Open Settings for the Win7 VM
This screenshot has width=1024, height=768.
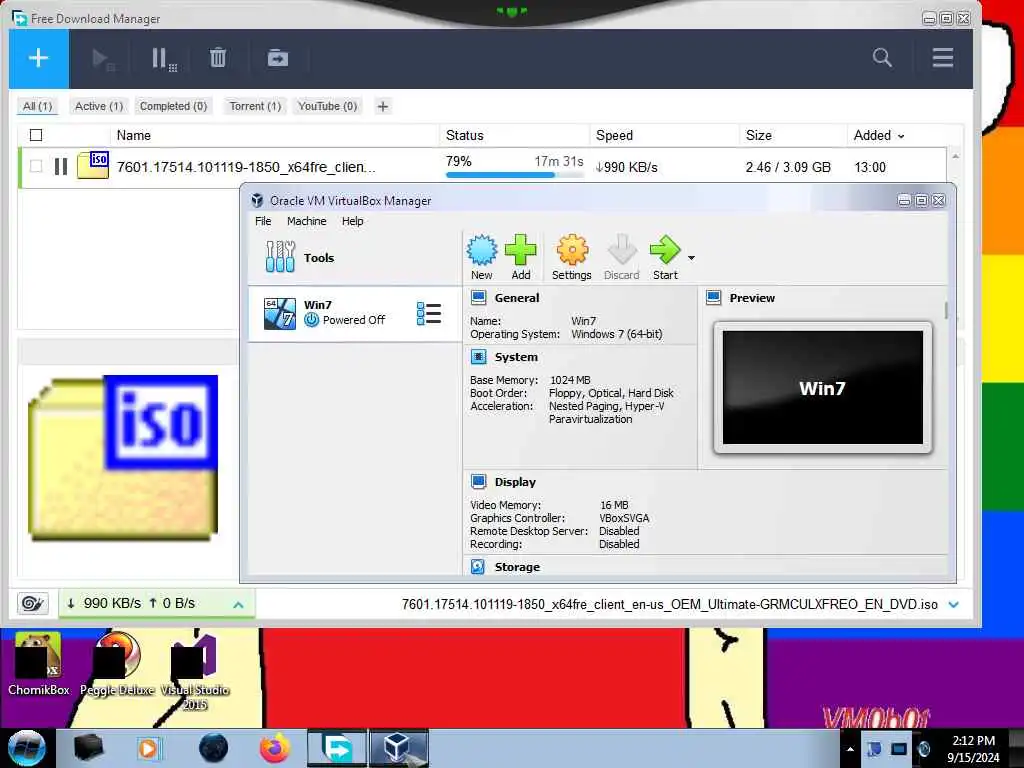(571, 257)
